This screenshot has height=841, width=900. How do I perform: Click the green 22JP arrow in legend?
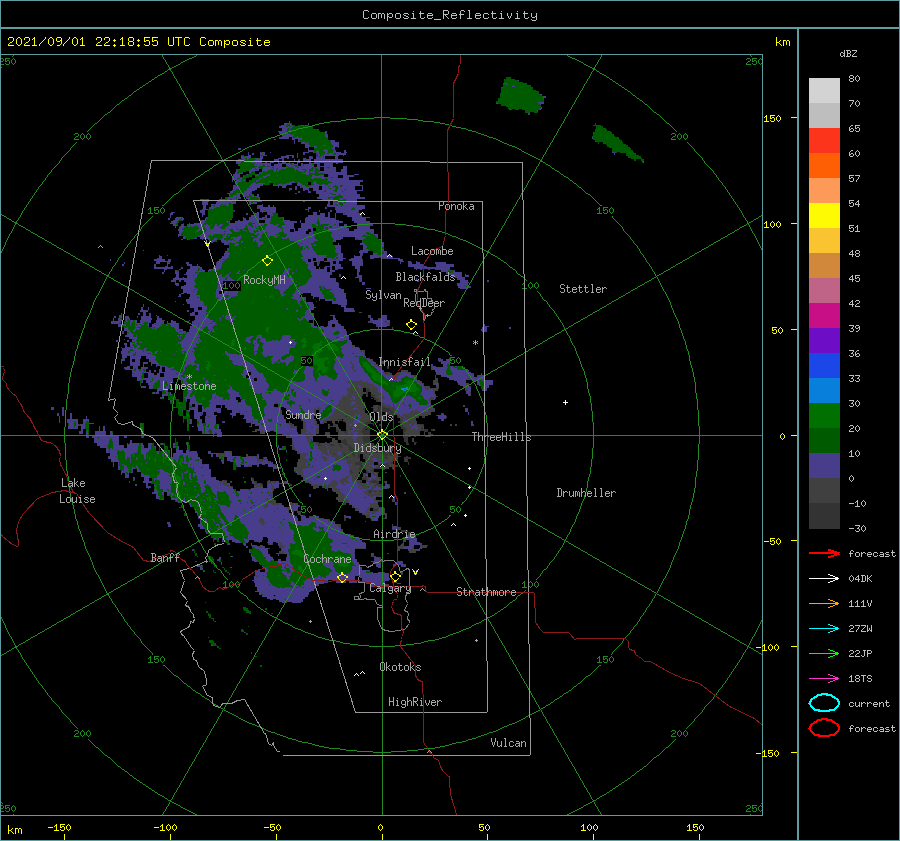[x=824, y=653]
